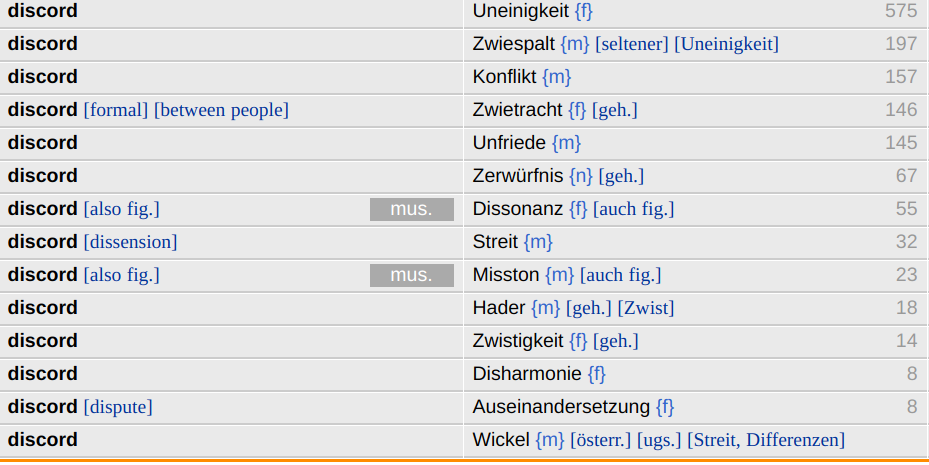Click the Unfriede translation
Screen dimensions: 929x465
click(509, 143)
